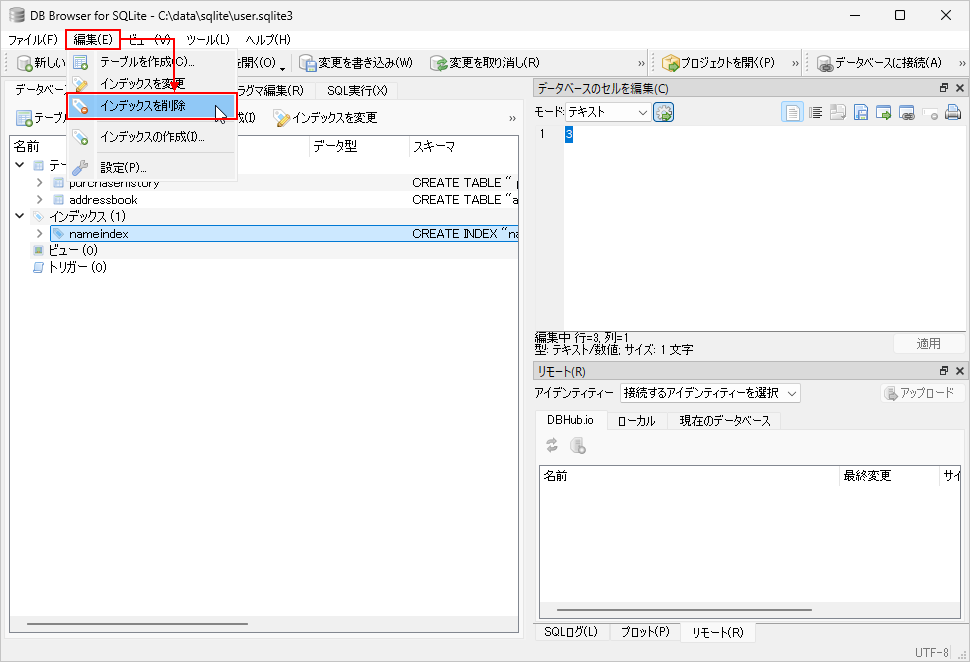This screenshot has height=662, width=970.
Task: Click the print icon in cell editor
Action: coord(953,113)
